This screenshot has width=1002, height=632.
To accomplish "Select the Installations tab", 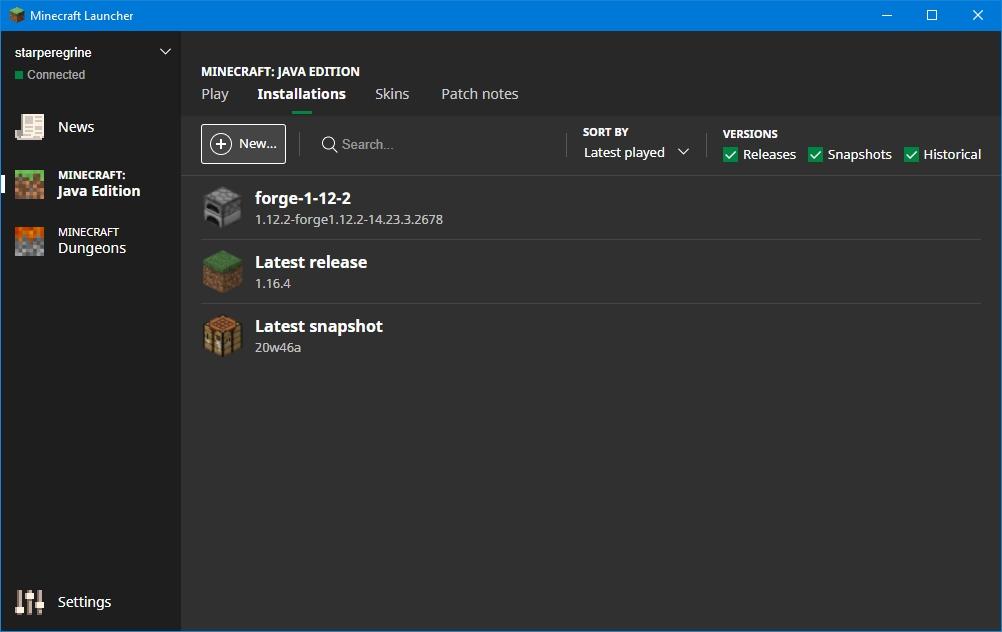I will (302, 94).
